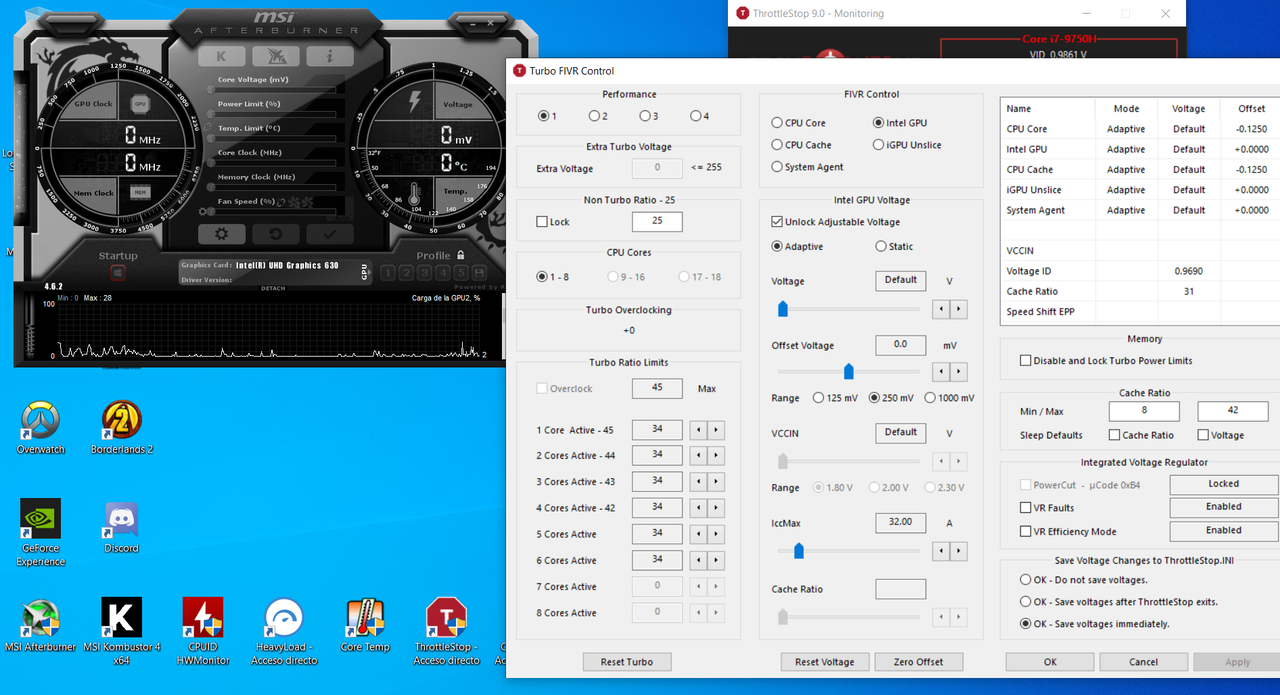Select Afterburner profile slot 1
Viewport: 1280px width, 695px height.
click(388, 273)
